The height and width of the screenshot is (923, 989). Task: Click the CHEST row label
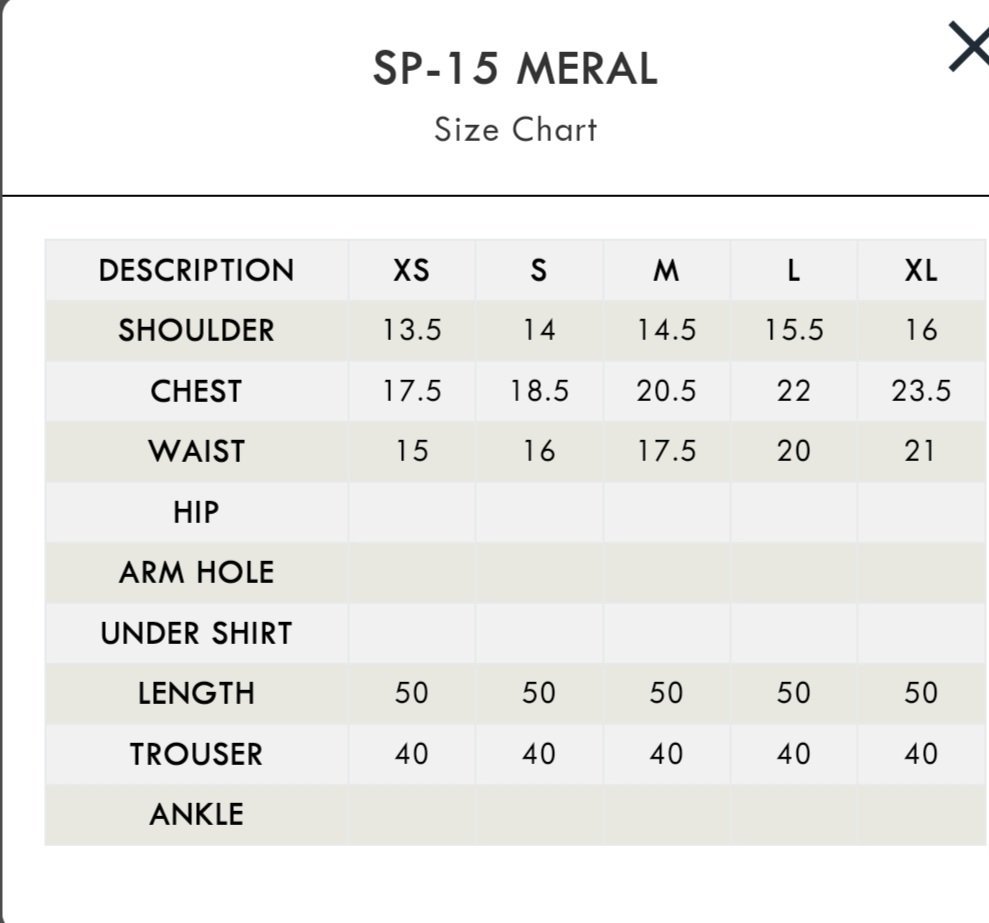point(196,391)
